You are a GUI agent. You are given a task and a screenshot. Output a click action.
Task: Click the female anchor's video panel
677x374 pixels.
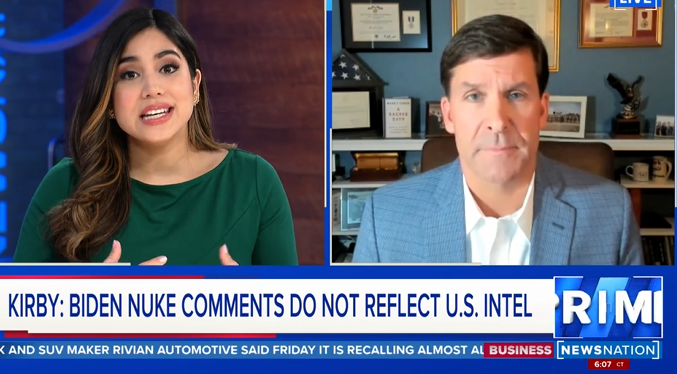(162, 132)
